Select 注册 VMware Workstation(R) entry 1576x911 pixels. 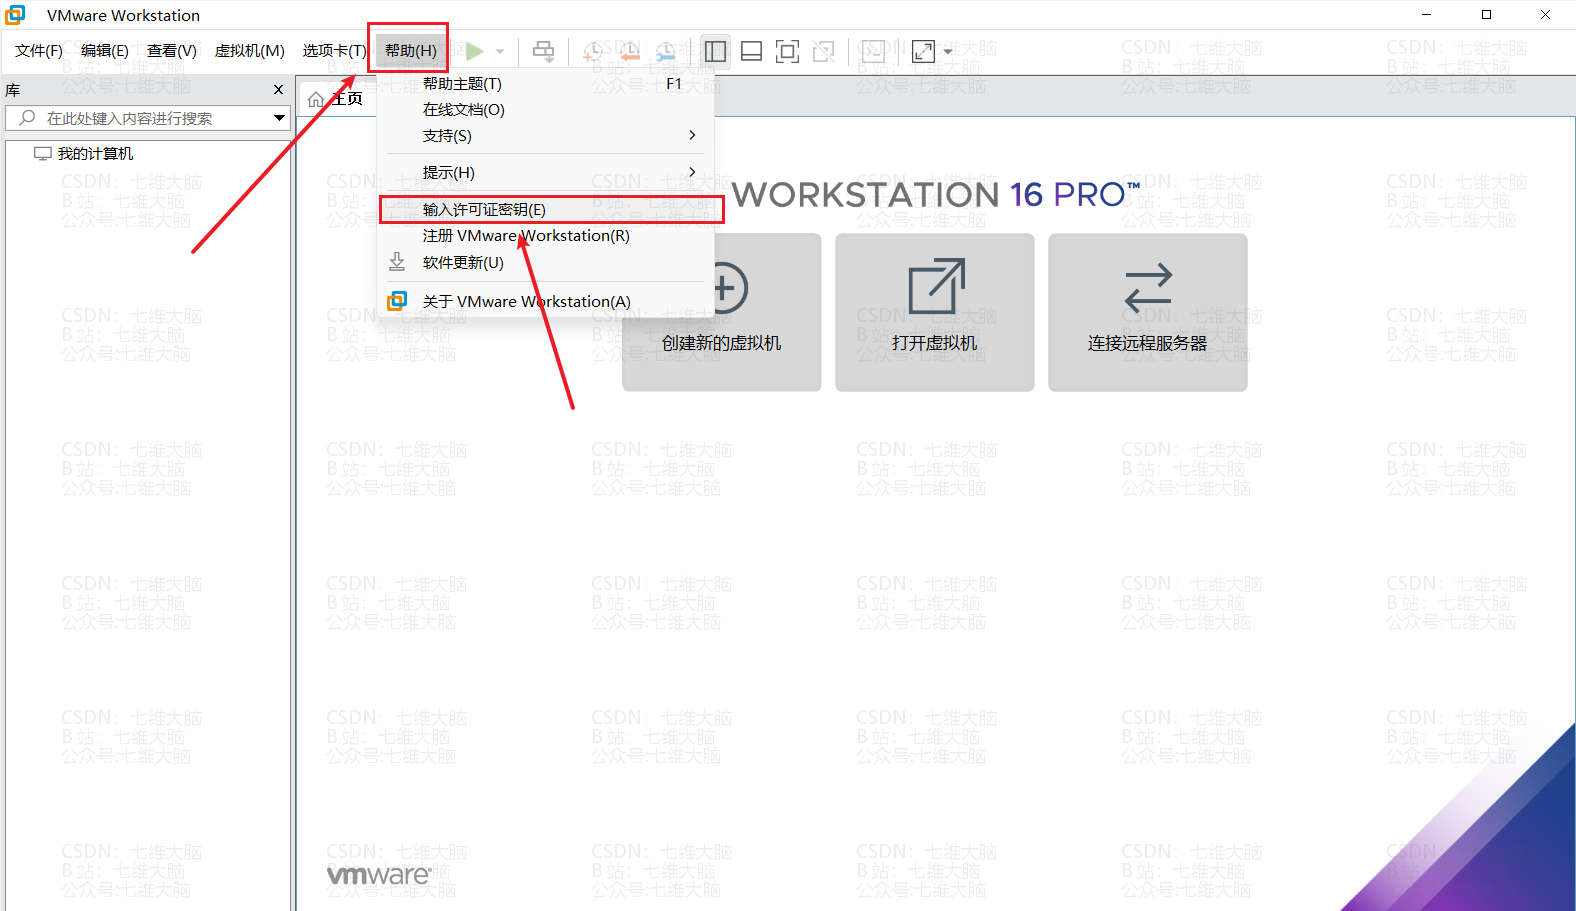545,236
